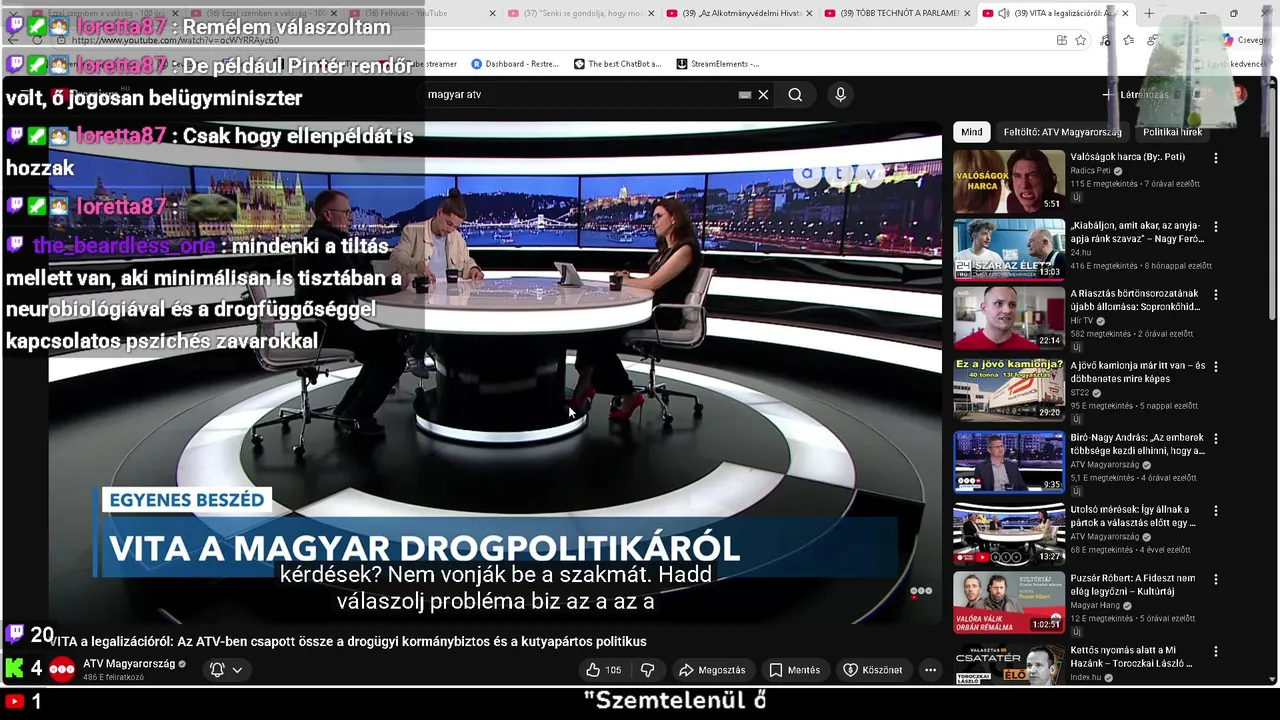1280x720 pixels.
Task: Save the video with Mentés
Action: click(795, 670)
